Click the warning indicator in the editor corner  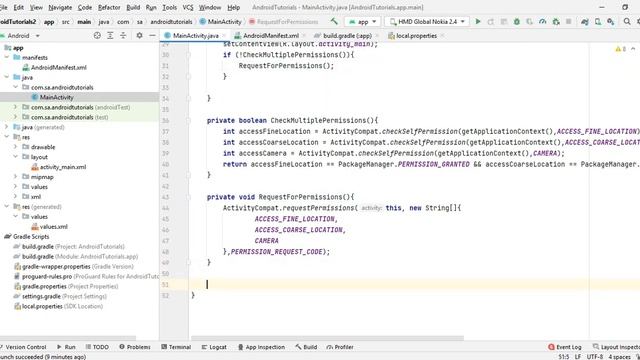click(620, 49)
